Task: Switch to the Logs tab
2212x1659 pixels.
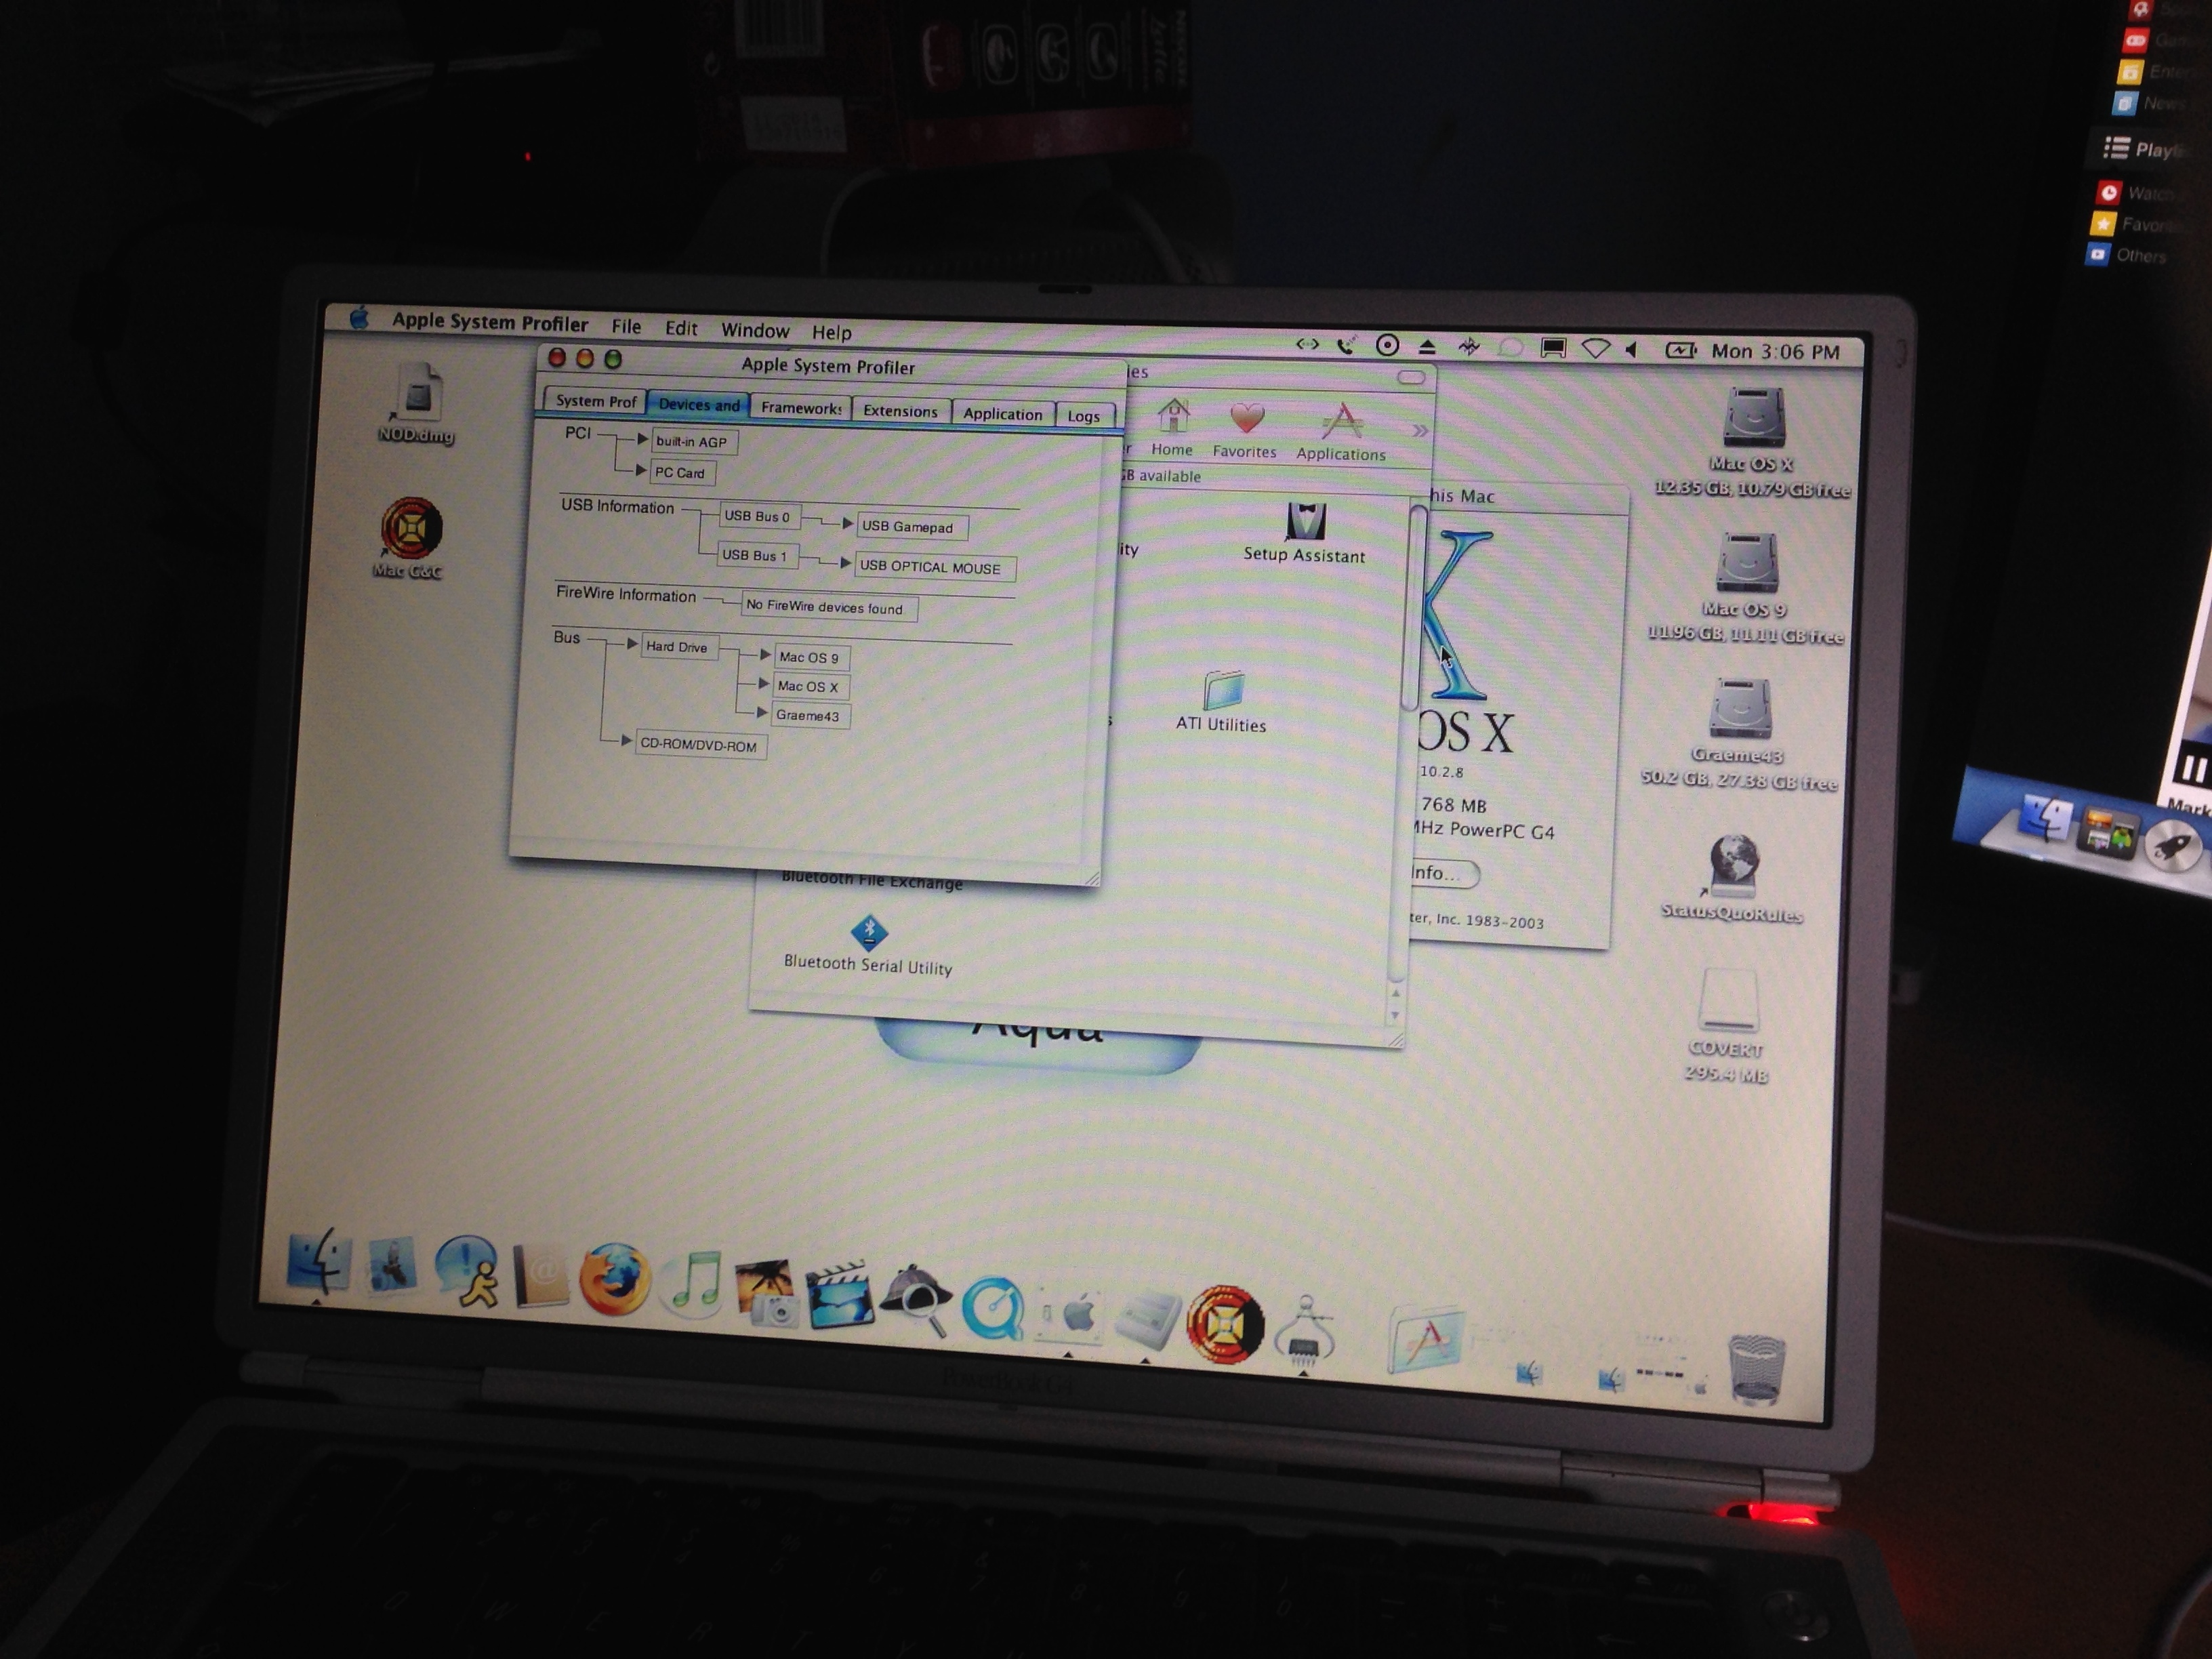Action: pos(1084,416)
